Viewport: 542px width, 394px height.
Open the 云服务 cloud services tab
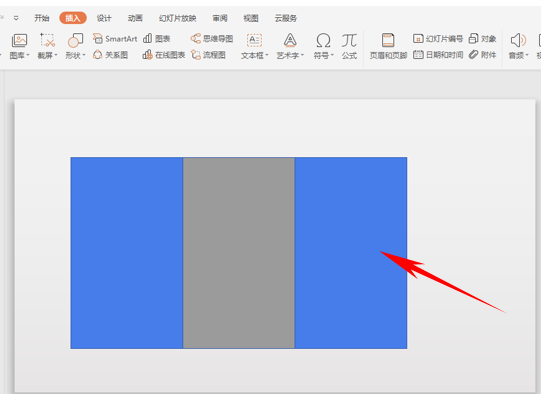tap(286, 18)
